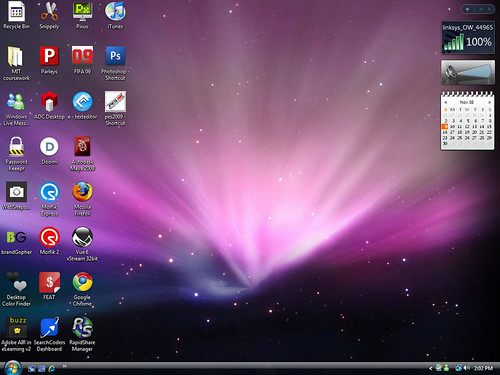Click the volume speaker tray icon
The image size is (500, 375).
point(466,368)
